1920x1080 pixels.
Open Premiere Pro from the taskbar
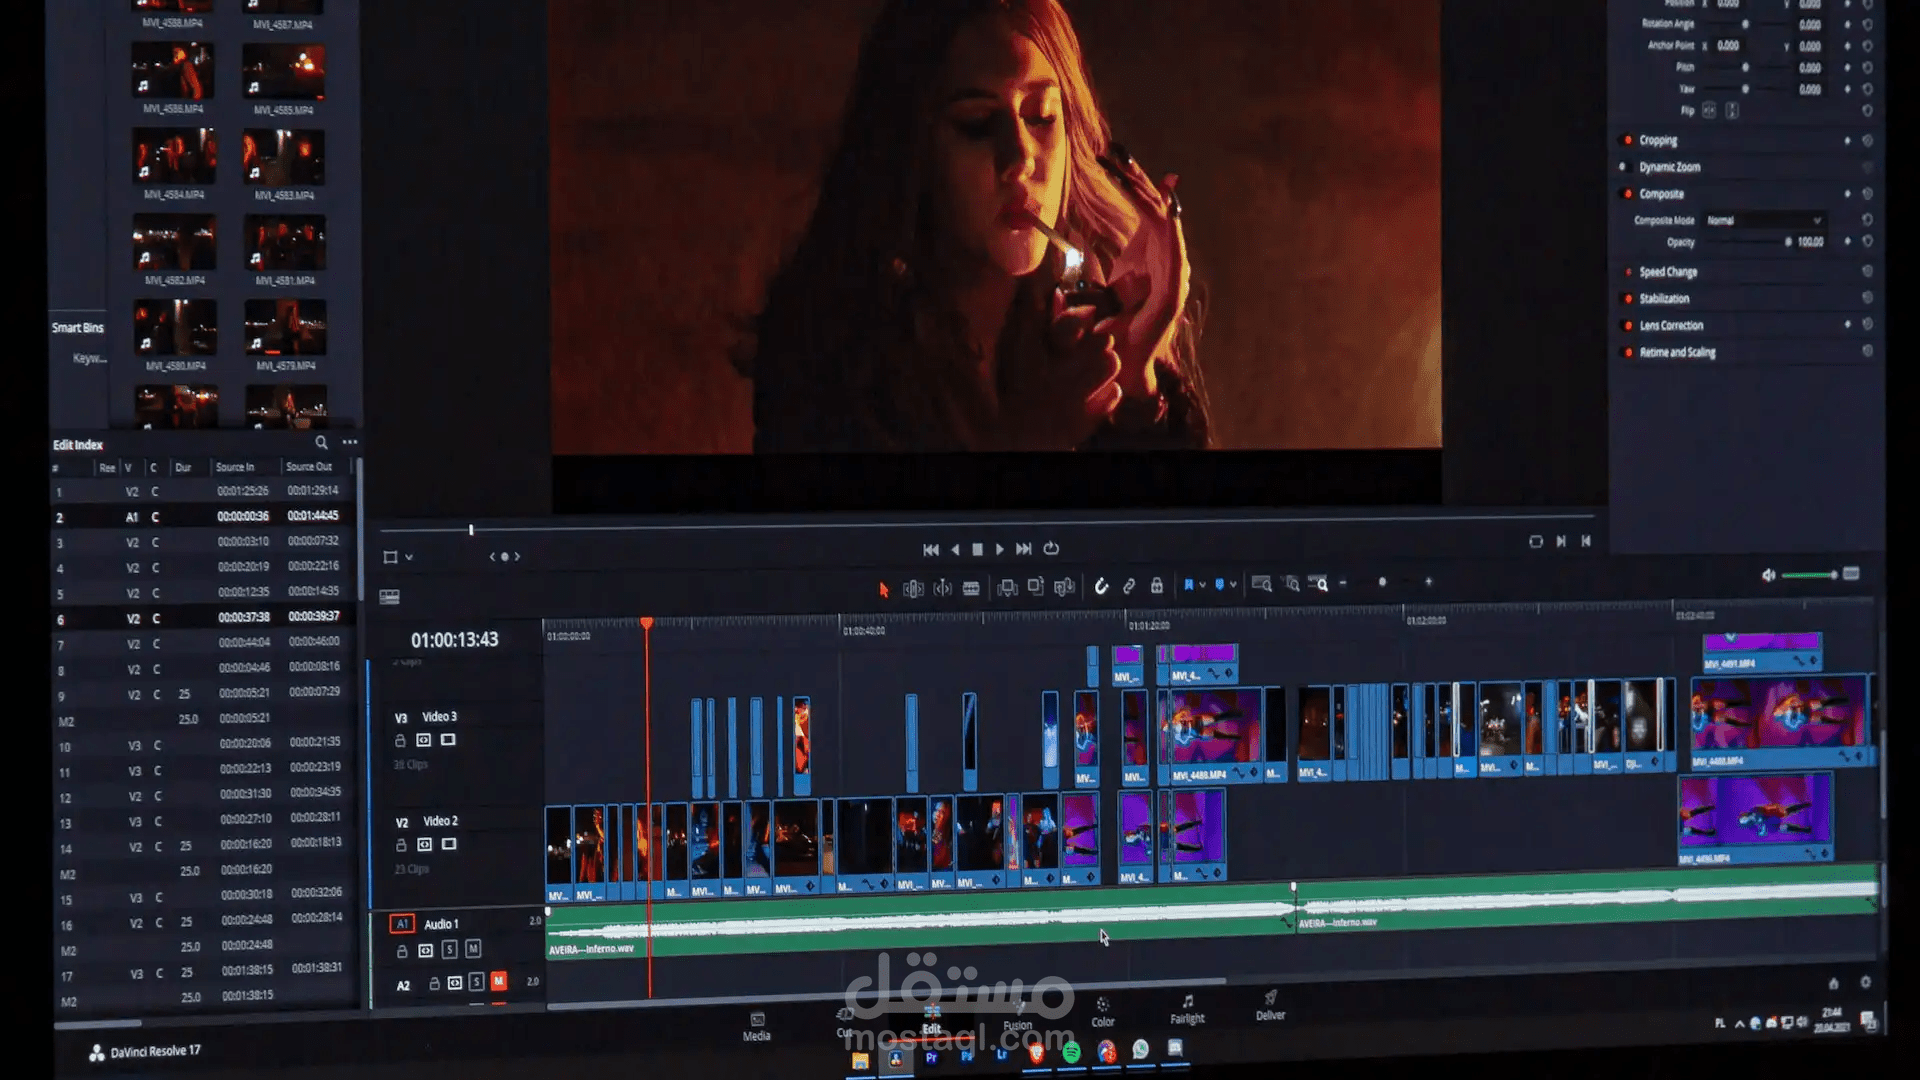(x=931, y=1057)
